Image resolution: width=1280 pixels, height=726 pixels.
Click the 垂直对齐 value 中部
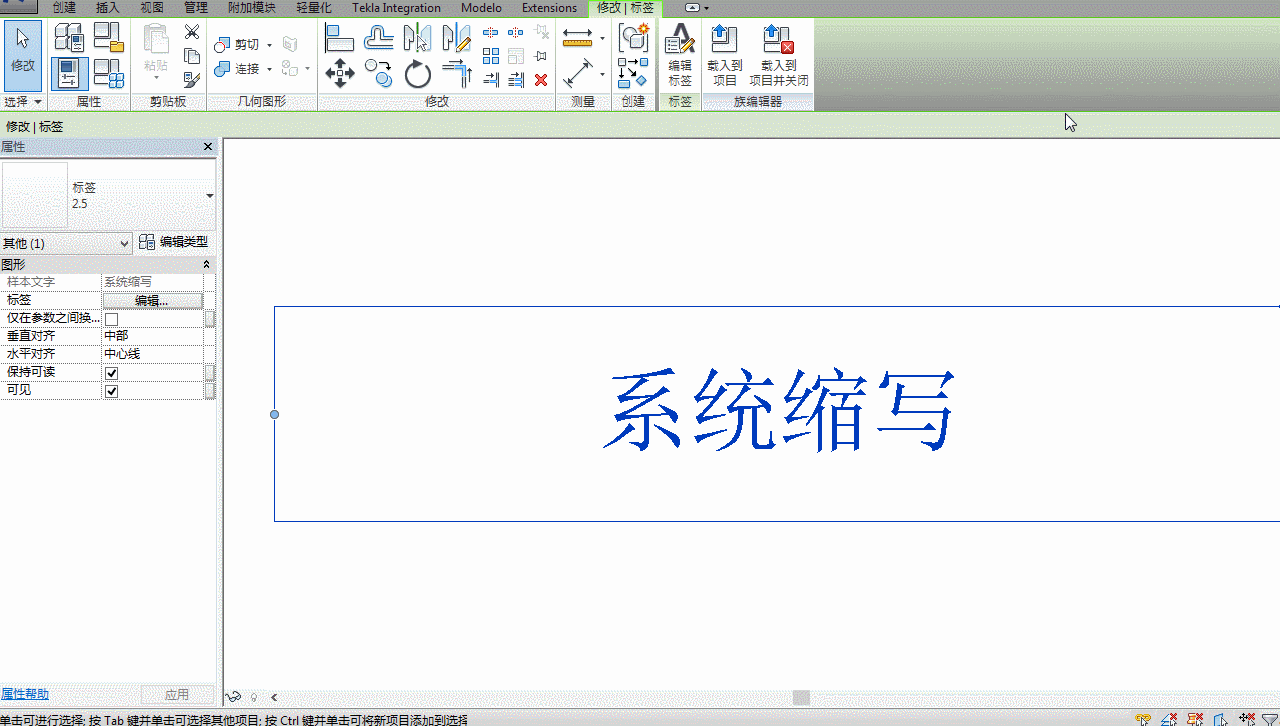pos(152,336)
